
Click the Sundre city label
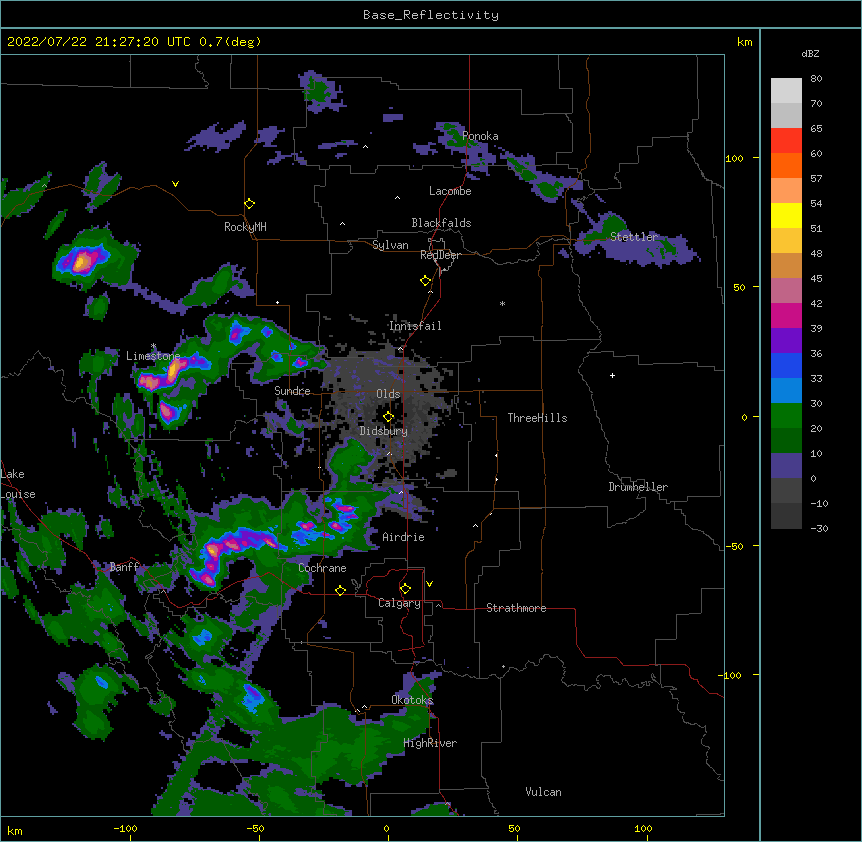click(292, 391)
